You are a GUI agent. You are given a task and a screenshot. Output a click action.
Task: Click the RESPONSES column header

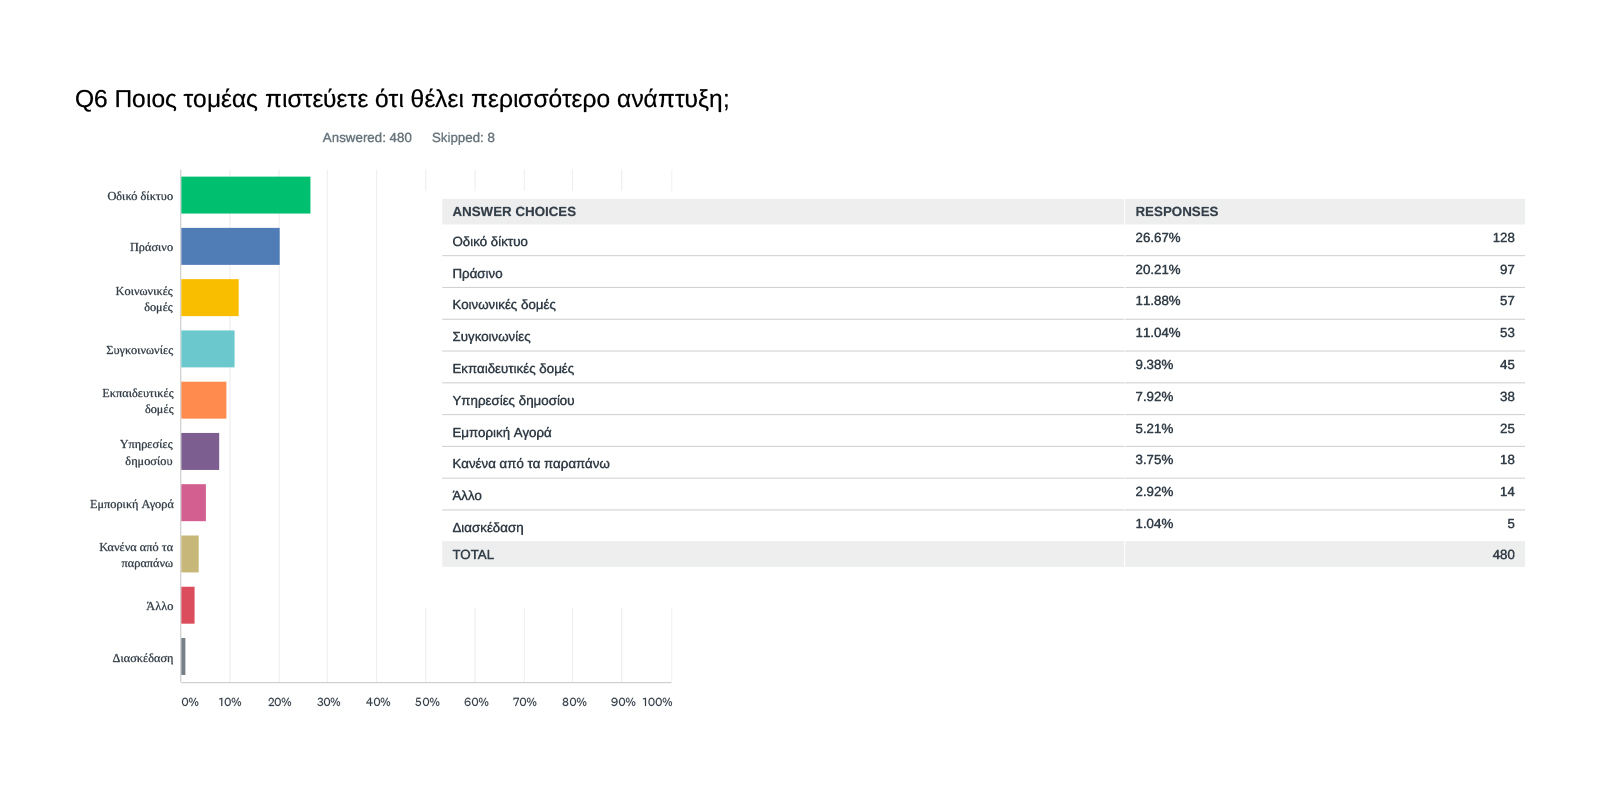click(x=1176, y=212)
